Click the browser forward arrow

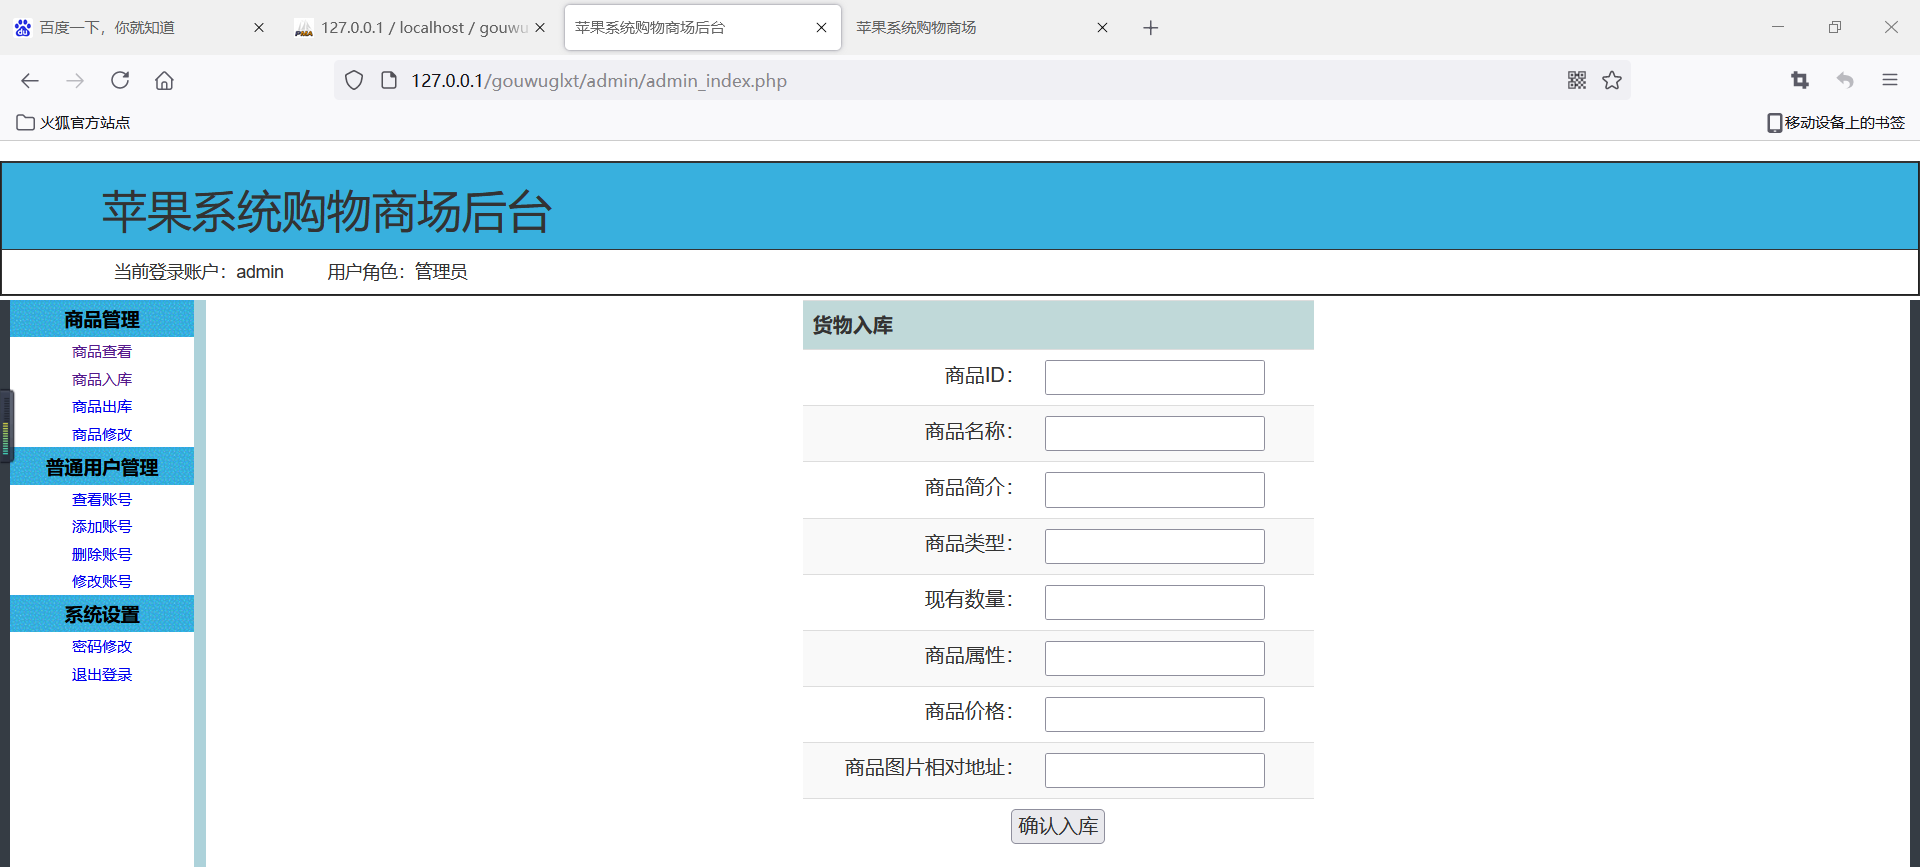click(75, 81)
